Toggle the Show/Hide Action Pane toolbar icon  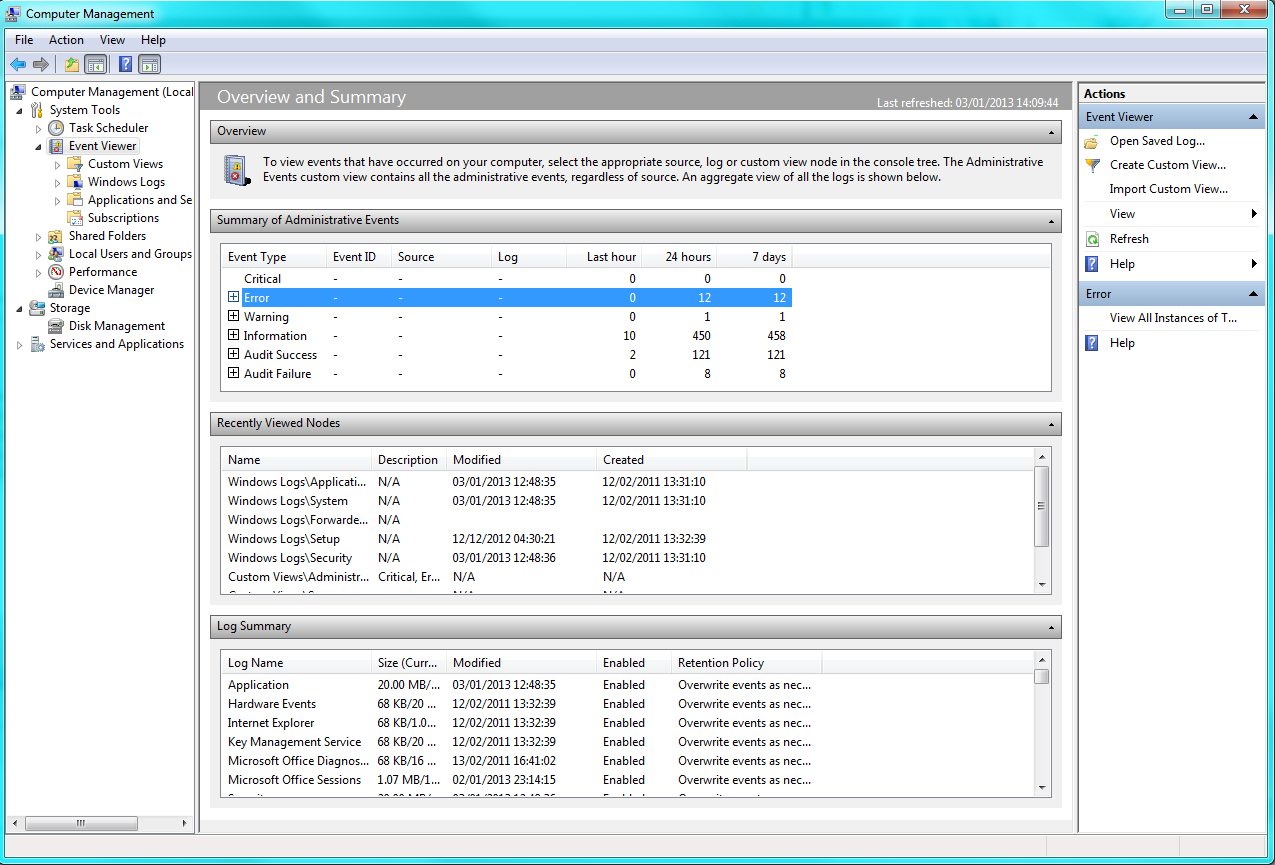(150, 65)
